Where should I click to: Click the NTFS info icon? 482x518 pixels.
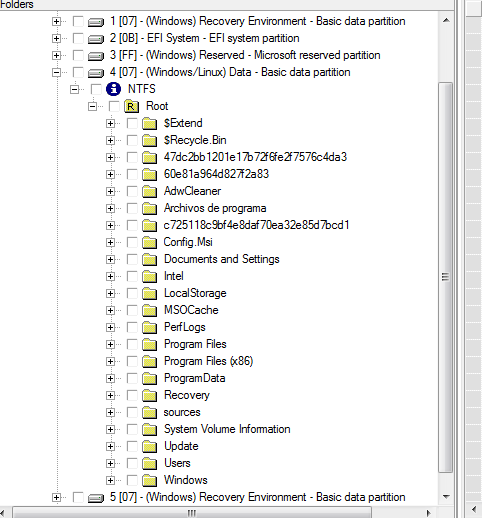(113, 89)
